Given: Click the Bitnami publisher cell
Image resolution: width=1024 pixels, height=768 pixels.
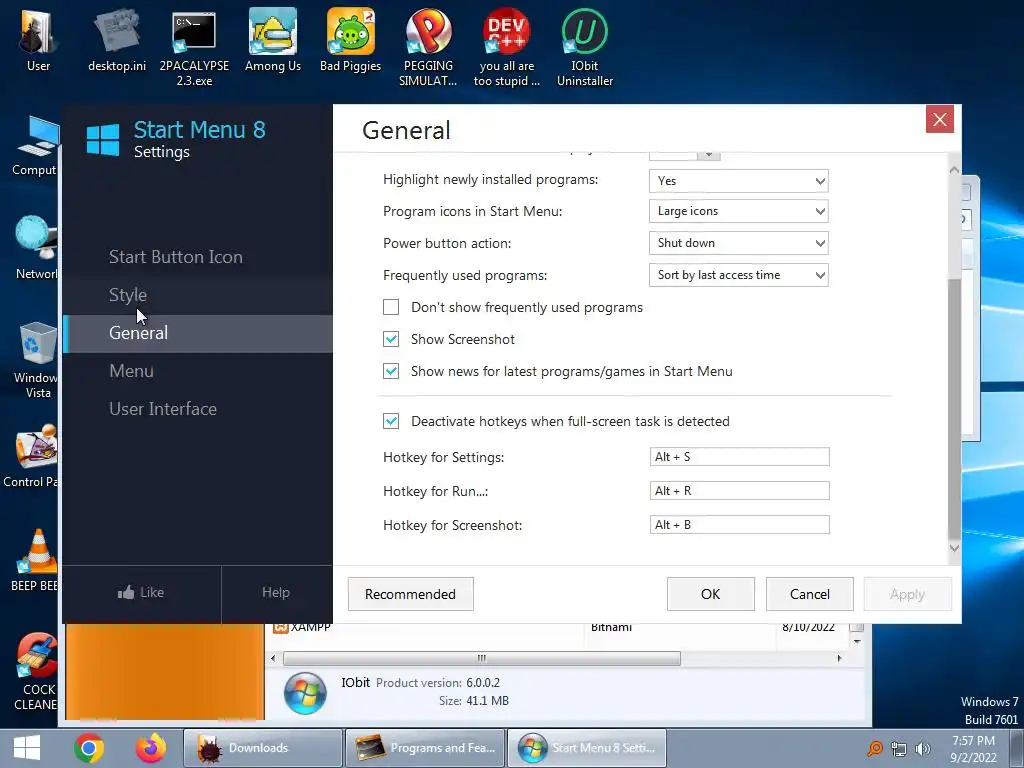Looking at the screenshot, I should 611,628.
